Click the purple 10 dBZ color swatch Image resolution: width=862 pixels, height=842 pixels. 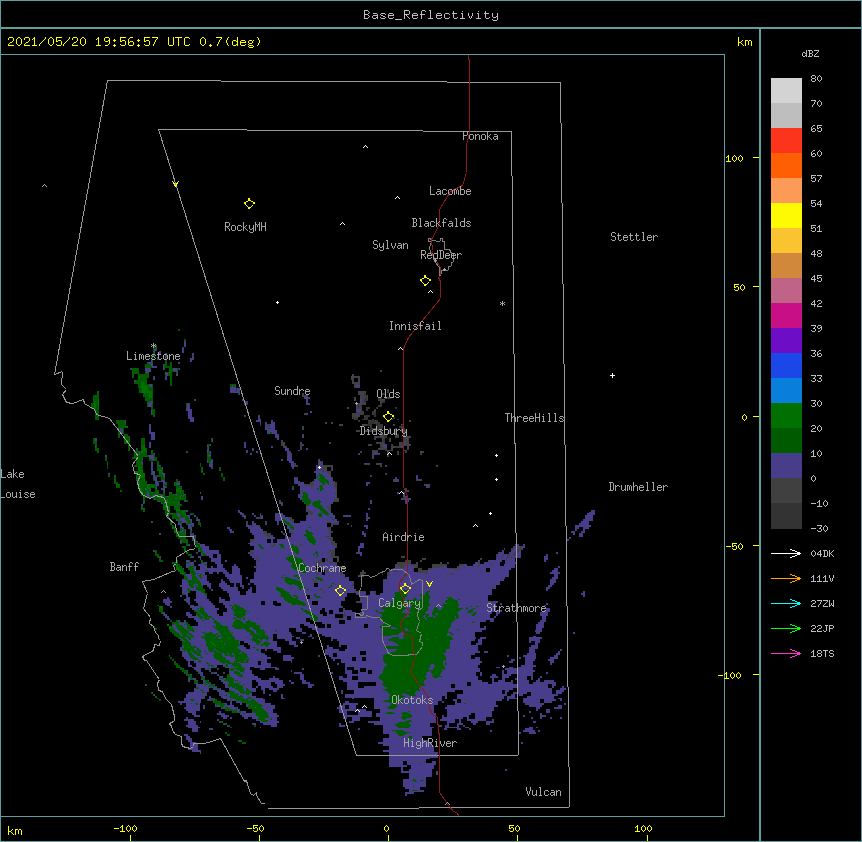(x=786, y=466)
